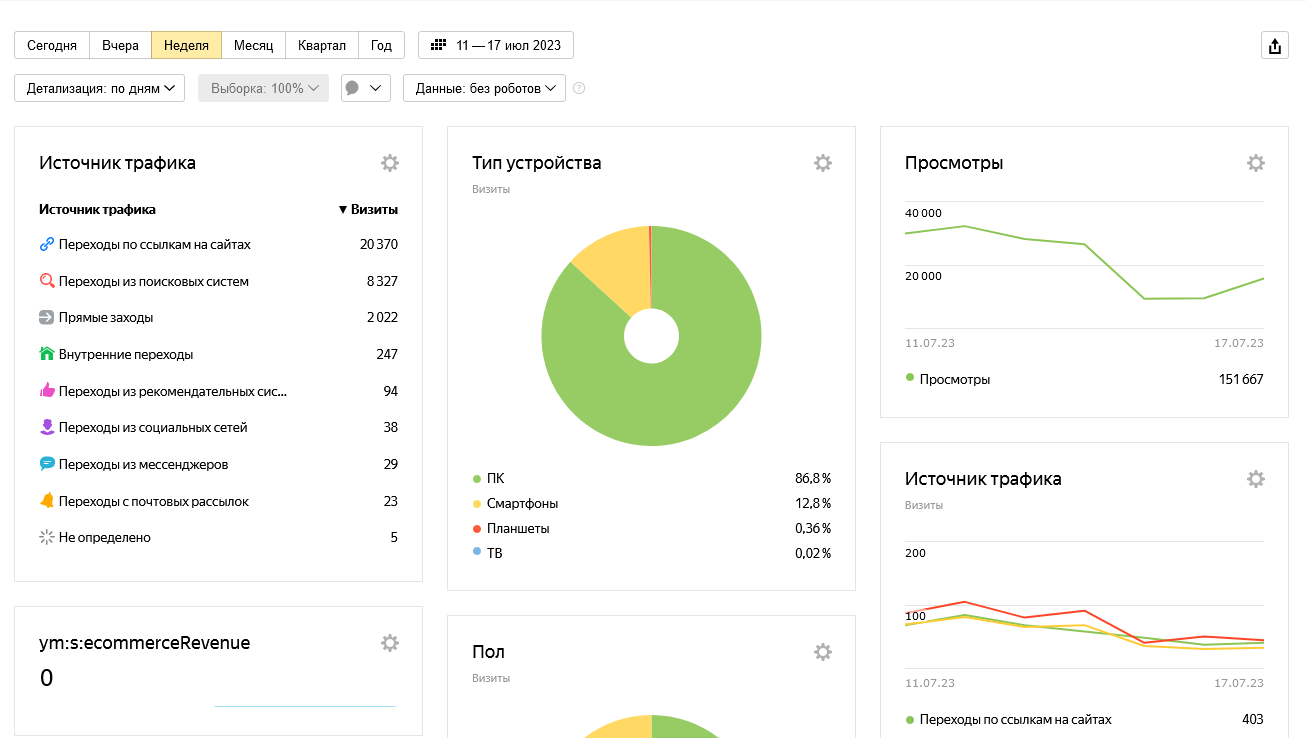1306x738 pixels.
Task: Click Переходы из поисковых систем row
Action: point(153,281)
